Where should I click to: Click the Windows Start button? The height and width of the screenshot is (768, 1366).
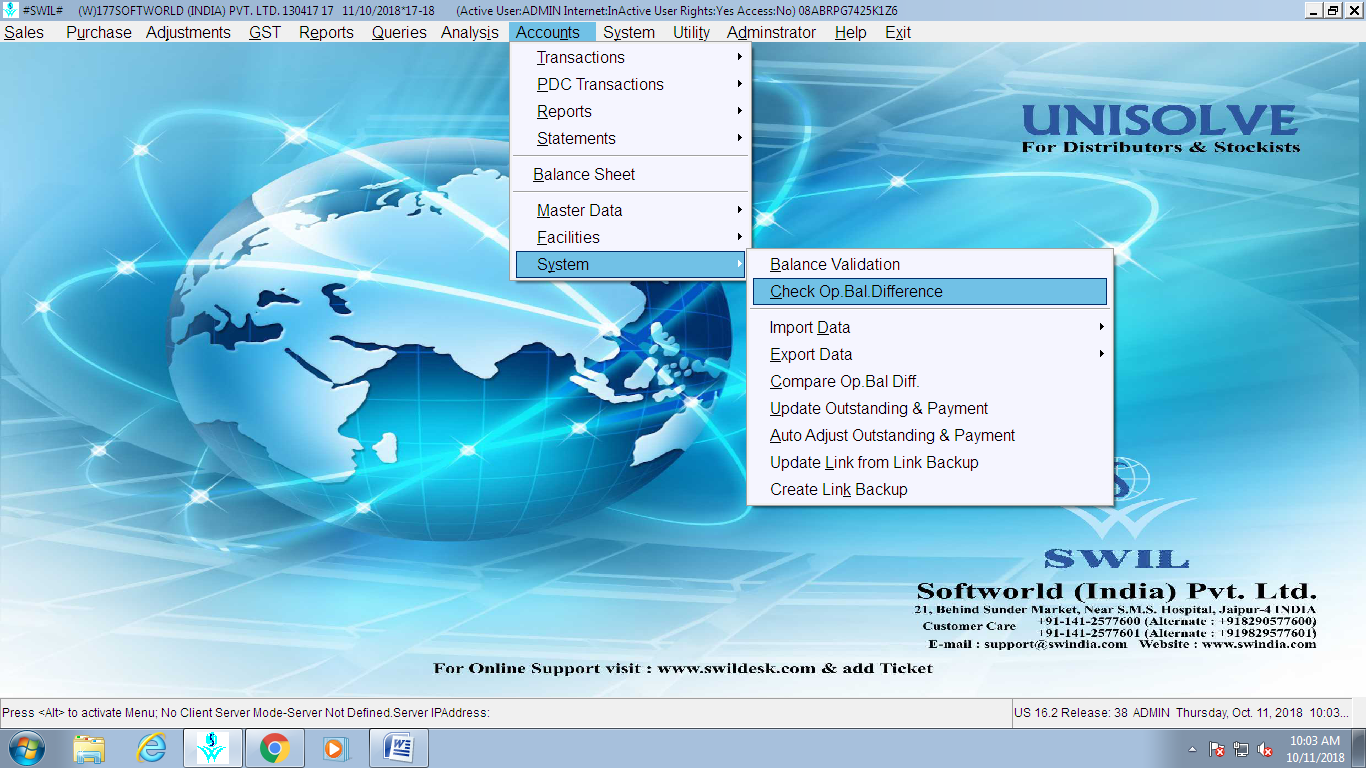pyautogui.click(x=26, y=748)
